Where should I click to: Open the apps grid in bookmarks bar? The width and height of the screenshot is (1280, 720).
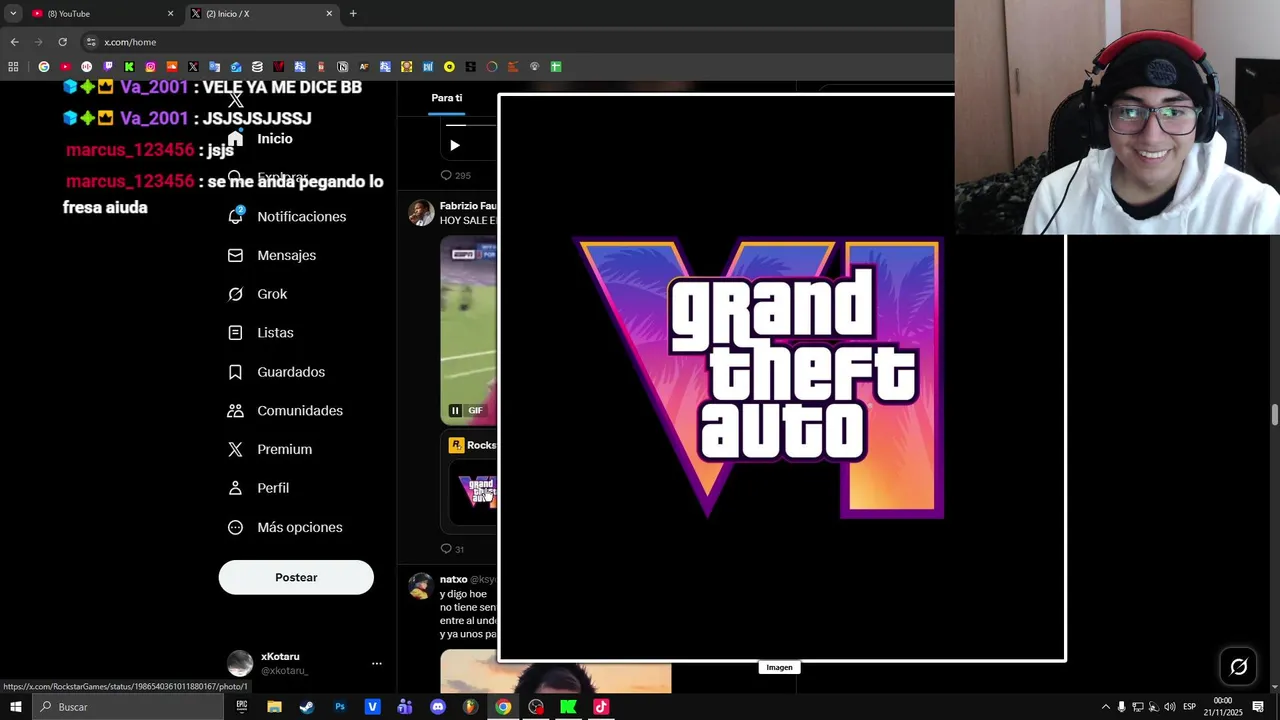point(13,67)
